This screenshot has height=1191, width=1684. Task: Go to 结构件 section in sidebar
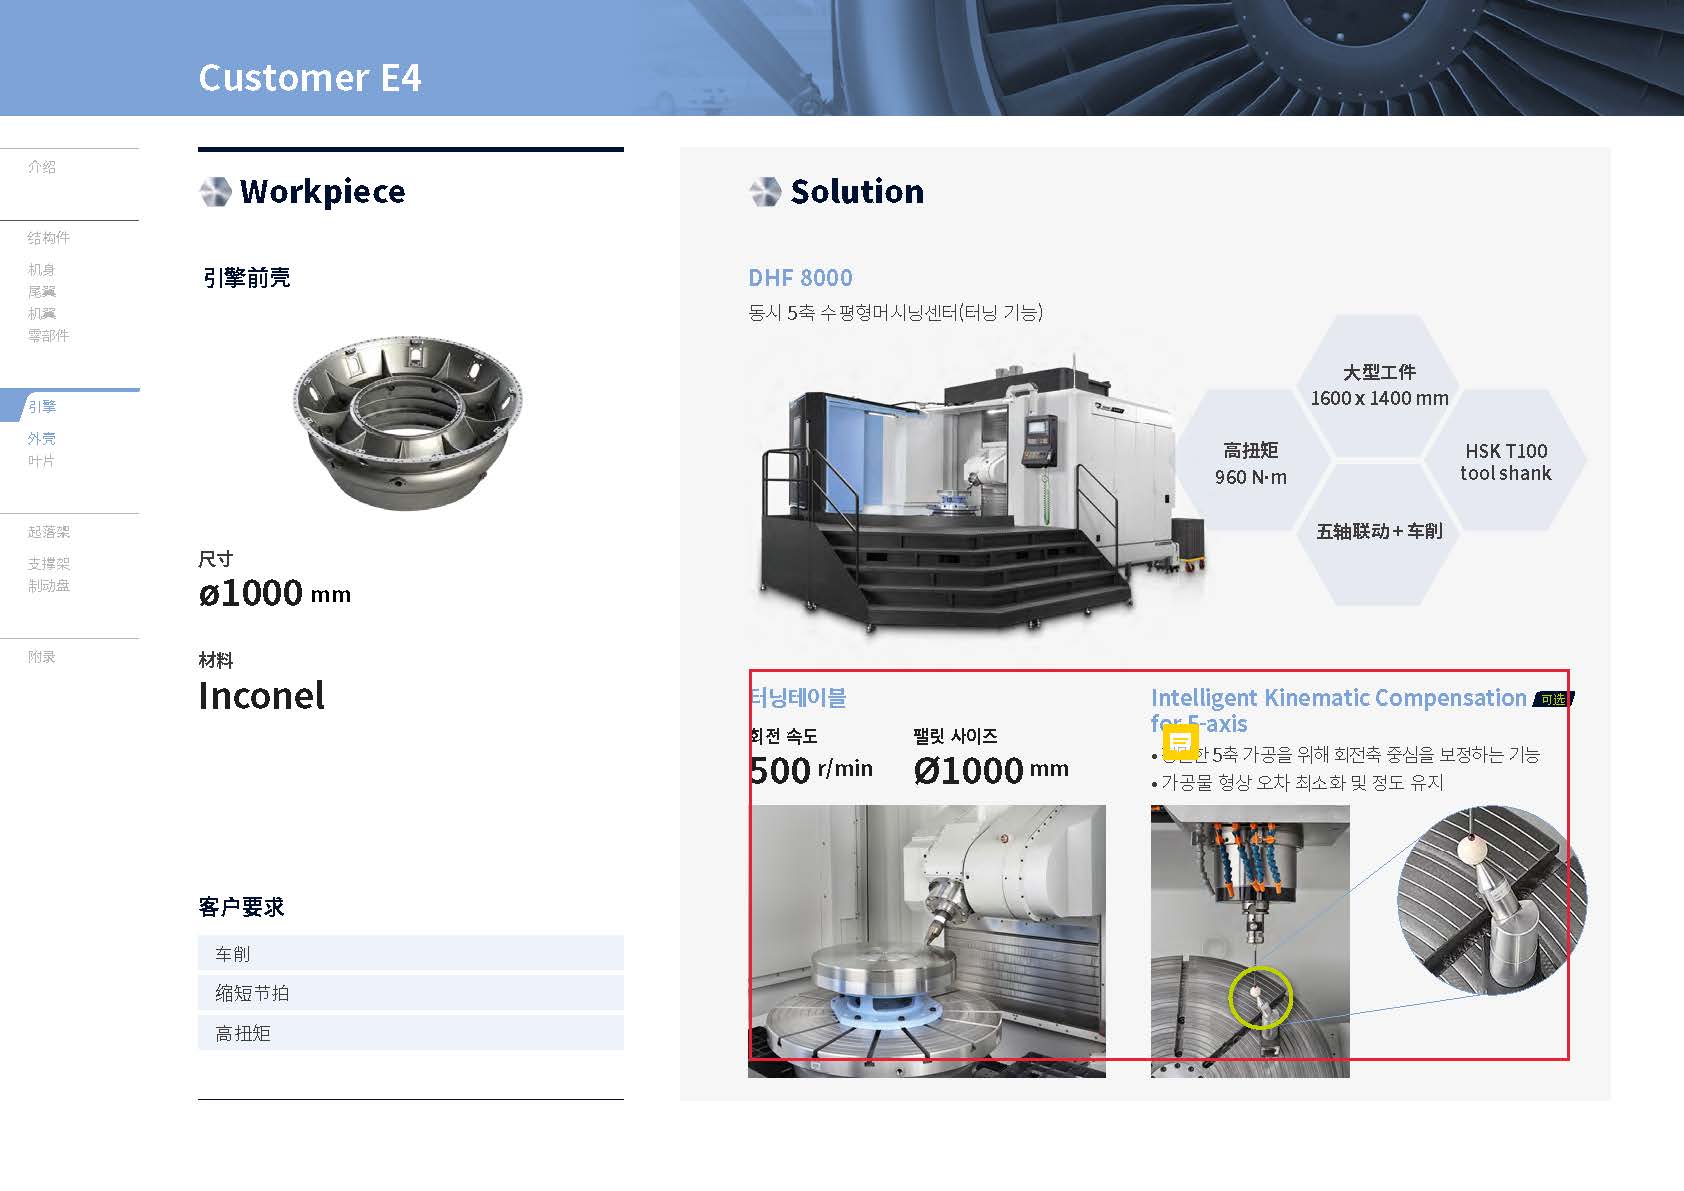tap(49, 238)
